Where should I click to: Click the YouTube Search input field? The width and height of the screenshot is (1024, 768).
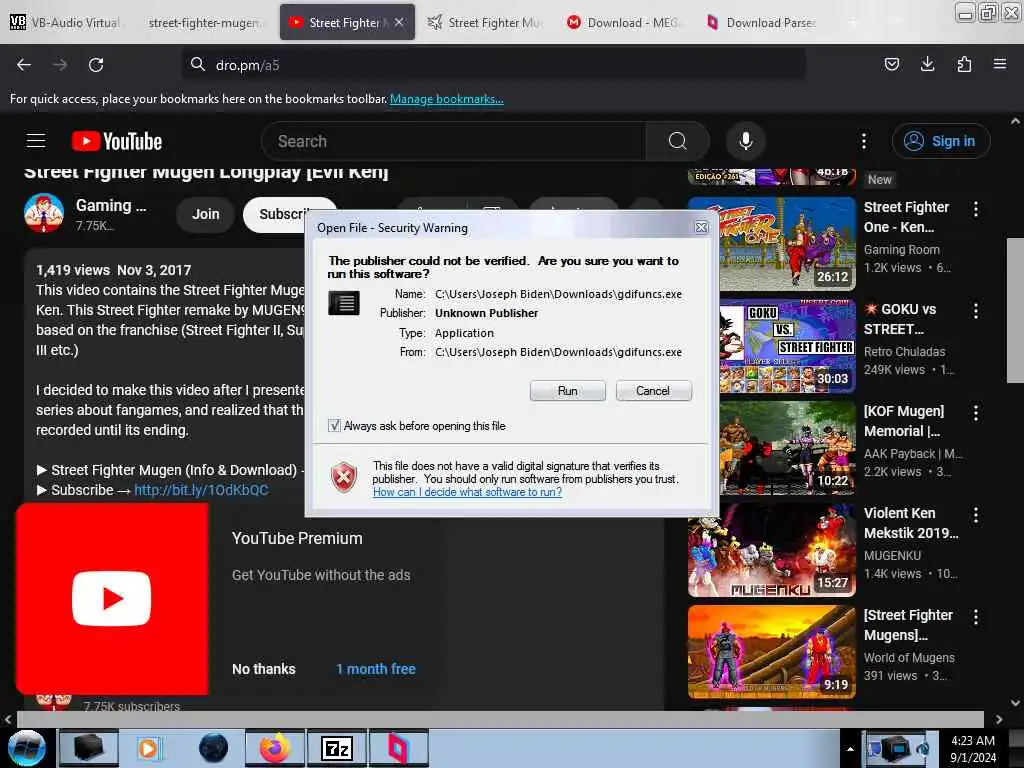click(x=454, y=141)
